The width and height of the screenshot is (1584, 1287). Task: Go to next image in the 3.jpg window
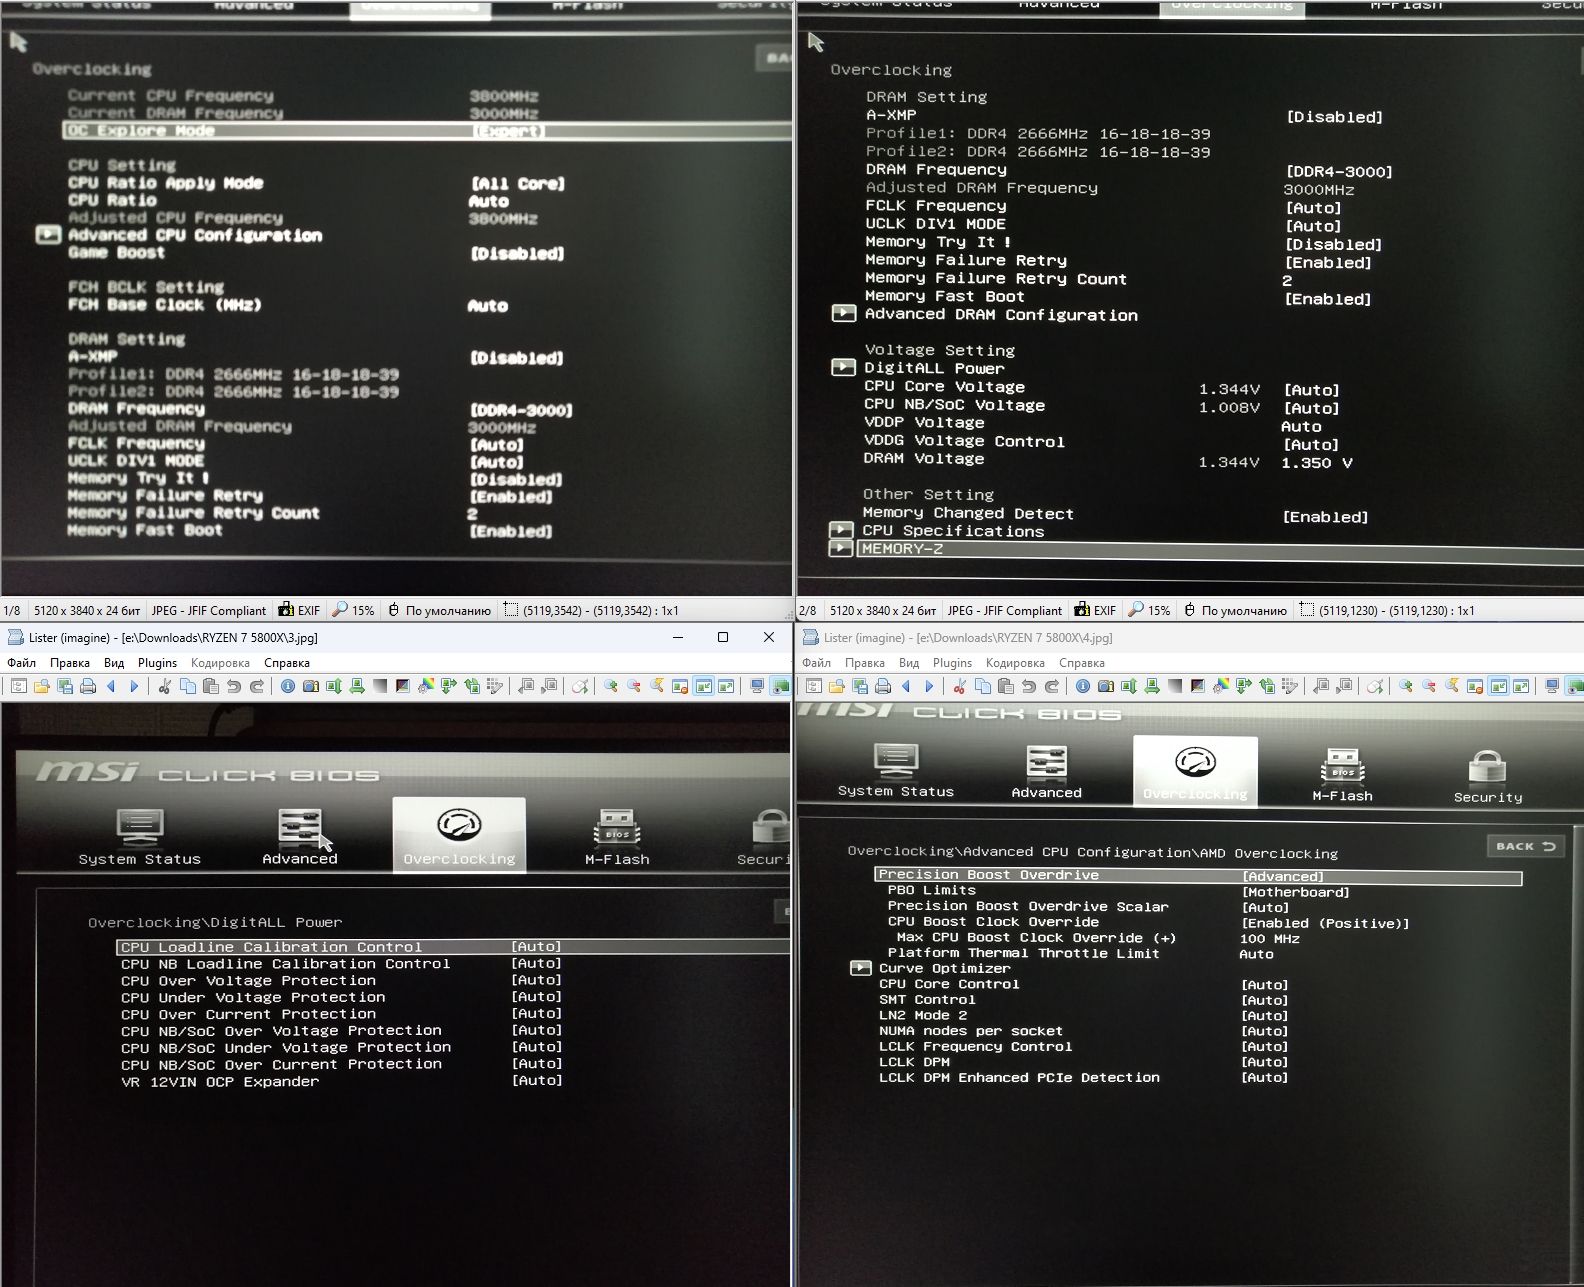pyautogui.click(x=134, y=686)
